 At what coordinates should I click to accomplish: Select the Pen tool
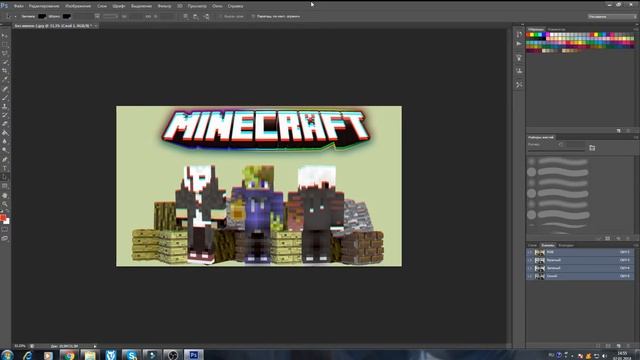[4, 160]
